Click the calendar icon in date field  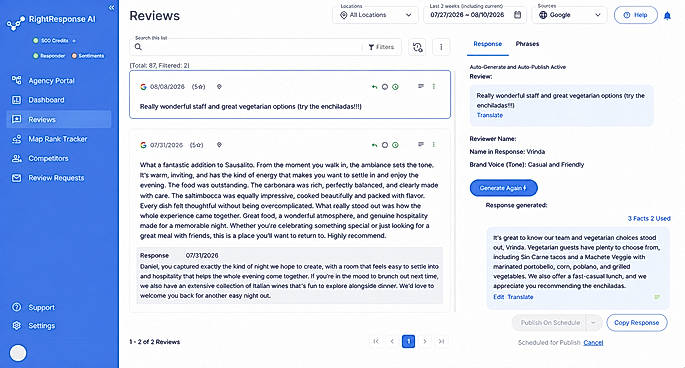[x=517, y=15]
